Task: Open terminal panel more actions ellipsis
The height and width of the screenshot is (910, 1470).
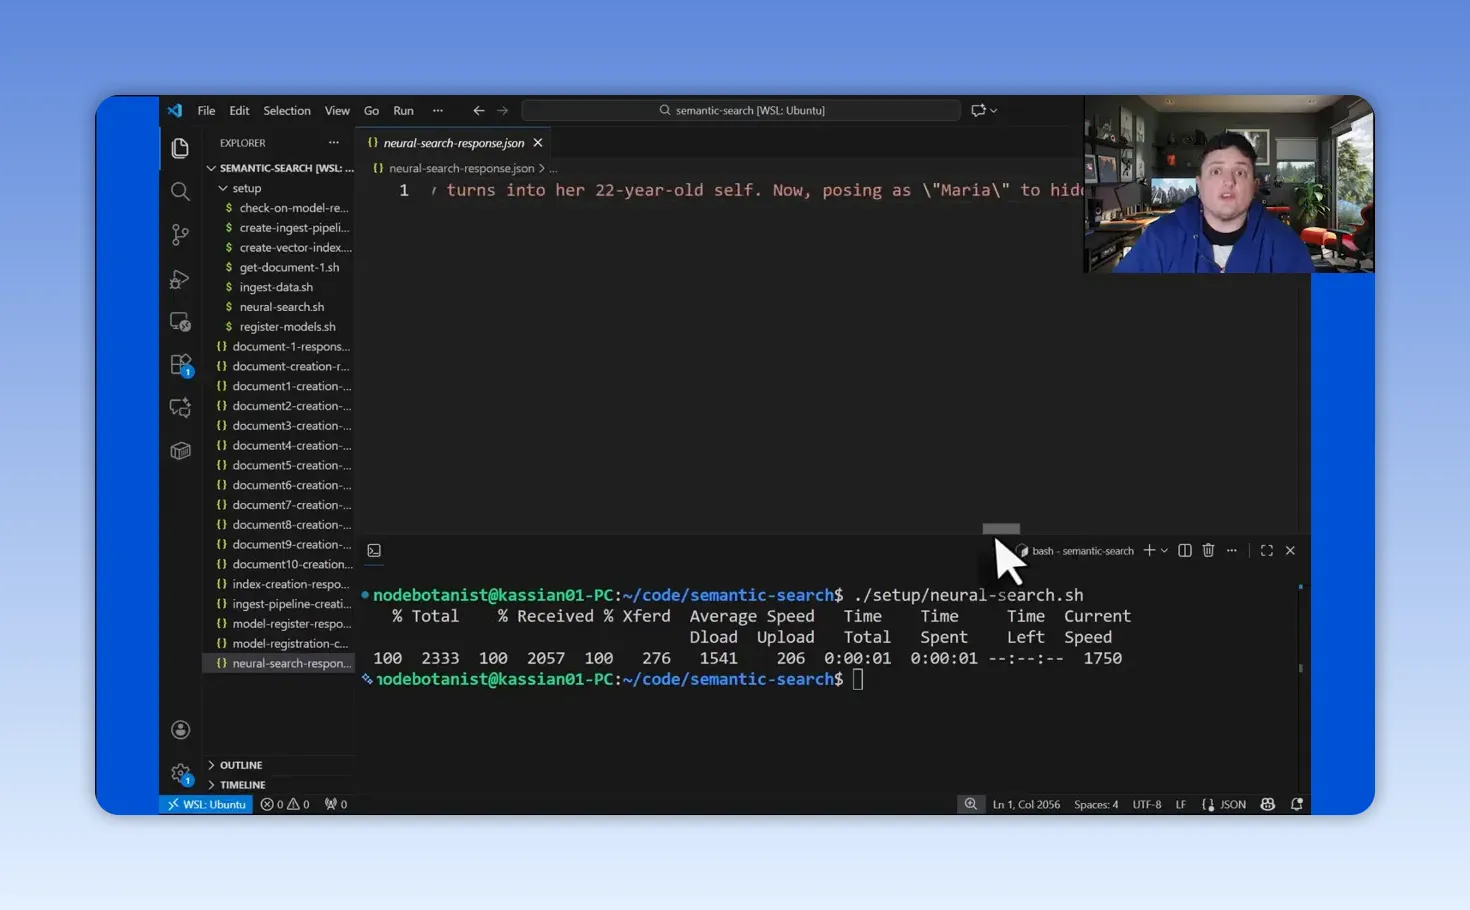Action: [1232, 551]
